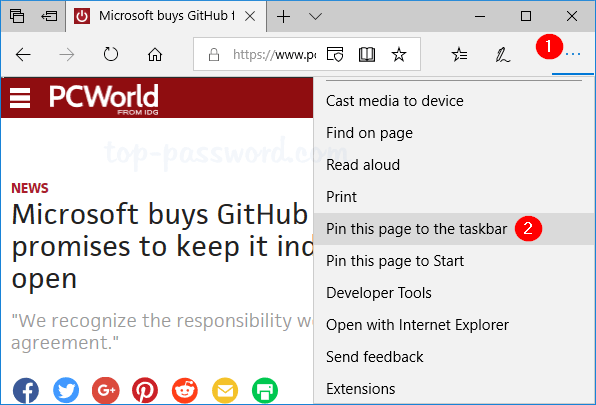Maximize the Edge window
596x405 pixels.
point(526,16)
